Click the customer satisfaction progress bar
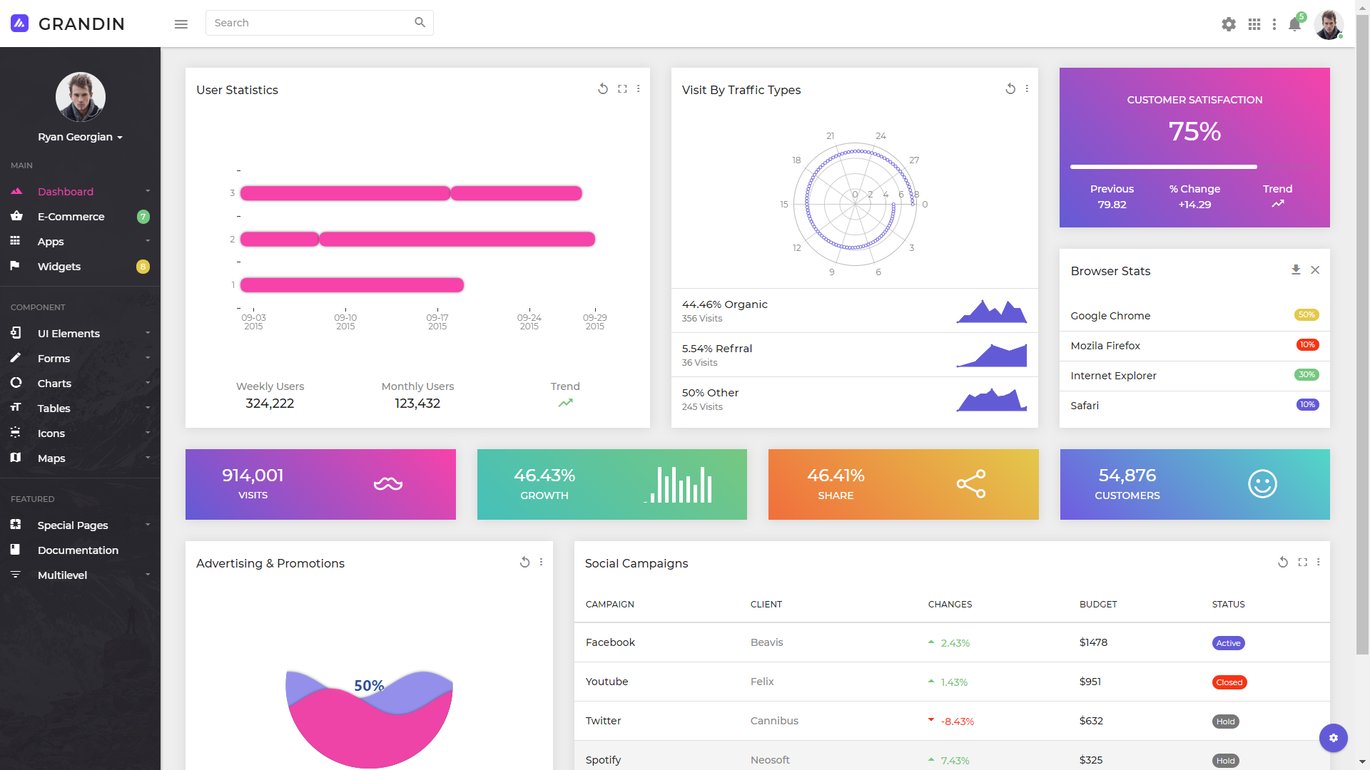 point(1163,167)
